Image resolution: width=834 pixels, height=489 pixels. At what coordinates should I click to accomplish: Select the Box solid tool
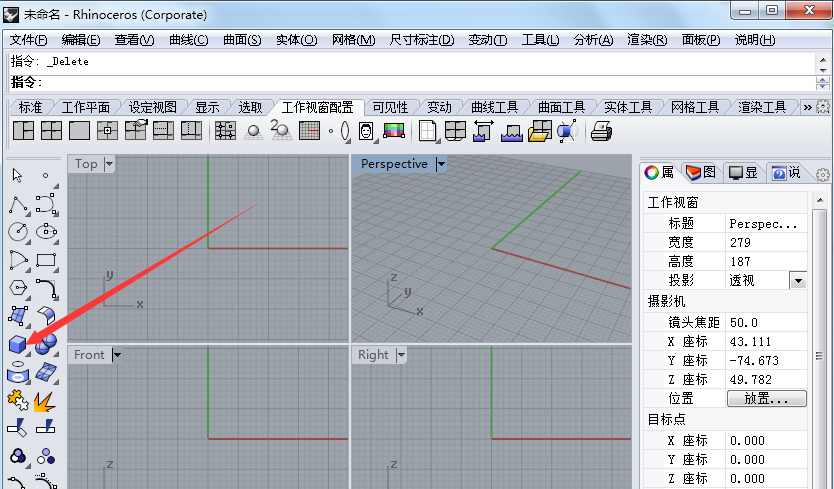[18, 344]
